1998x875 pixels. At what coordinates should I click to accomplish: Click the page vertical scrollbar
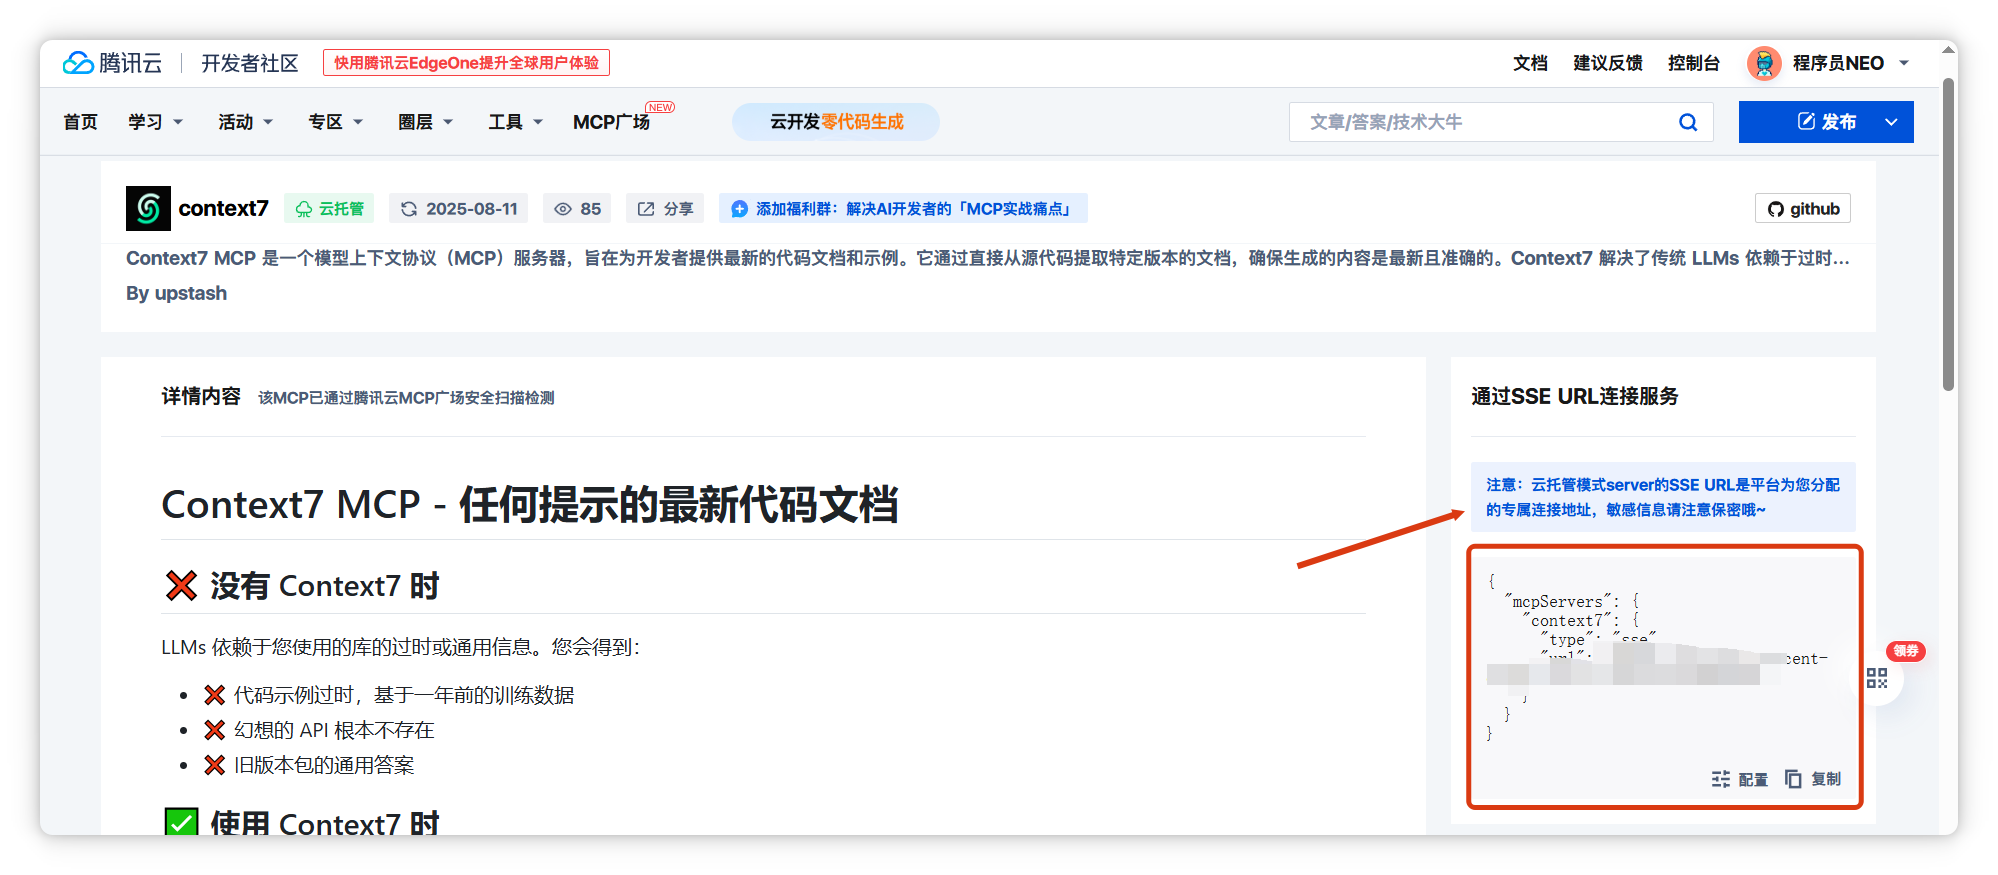1949,234
